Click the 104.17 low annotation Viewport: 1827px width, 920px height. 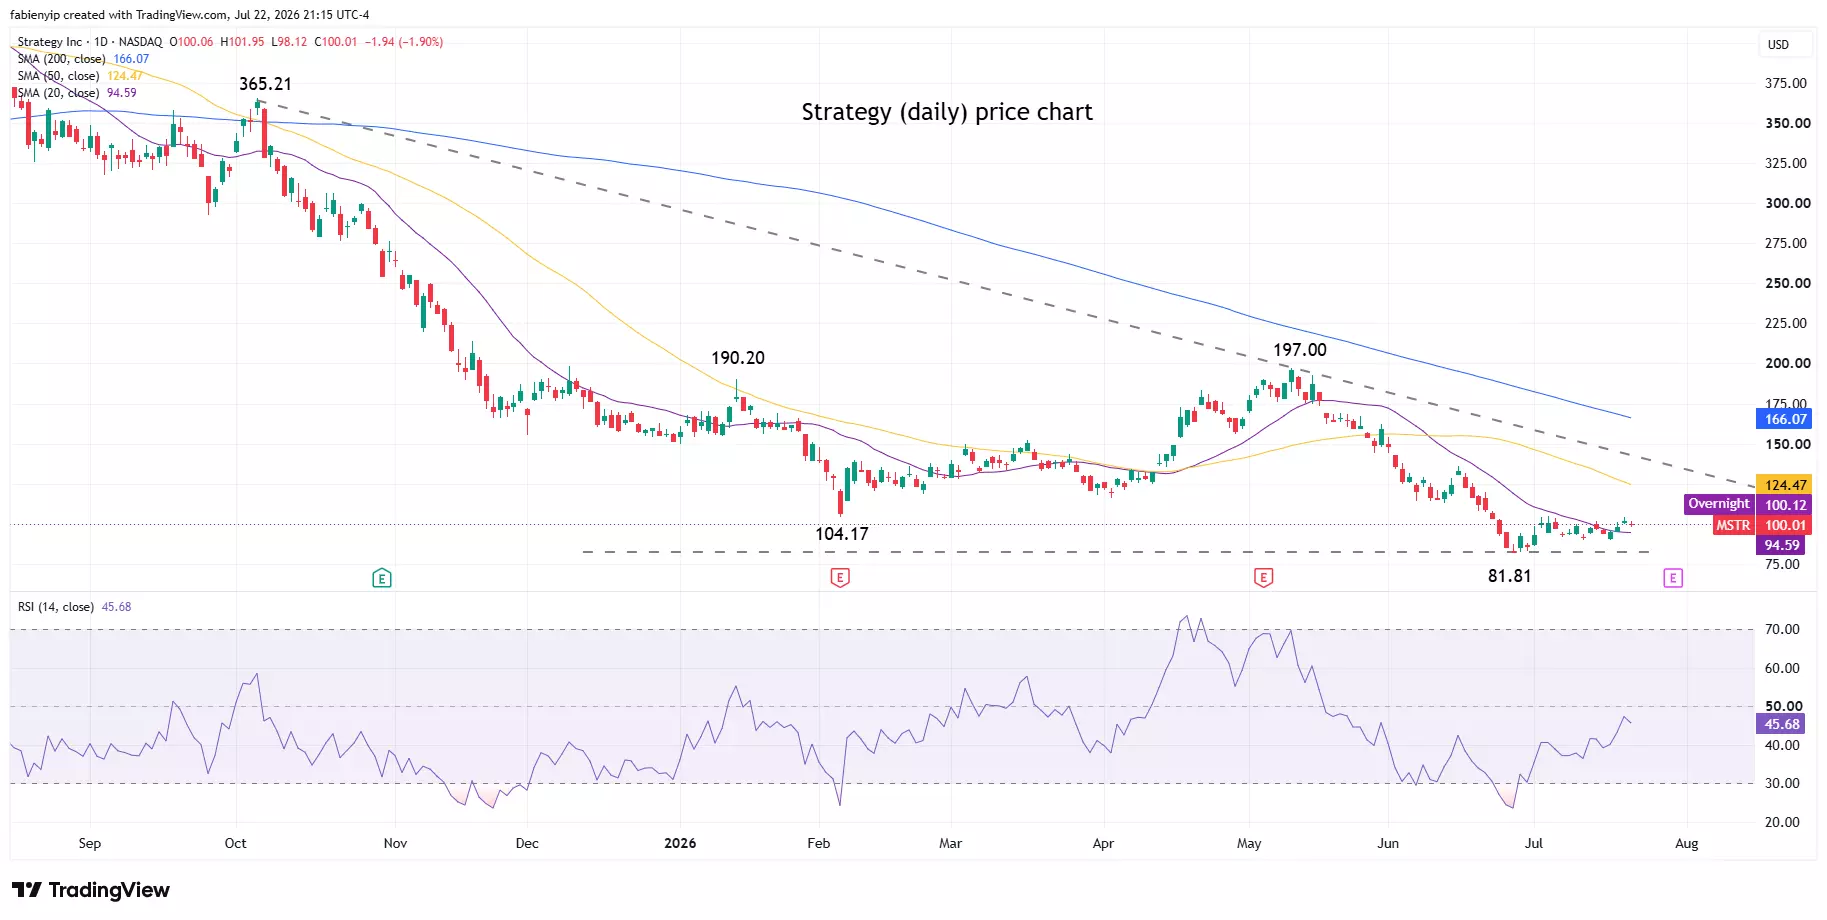tap(842, 534)
